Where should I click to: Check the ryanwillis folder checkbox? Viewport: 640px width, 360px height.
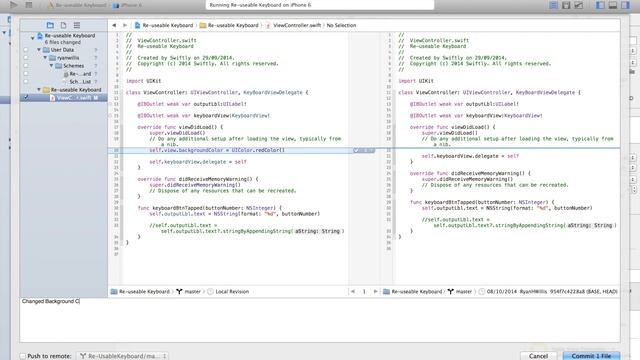26,58
